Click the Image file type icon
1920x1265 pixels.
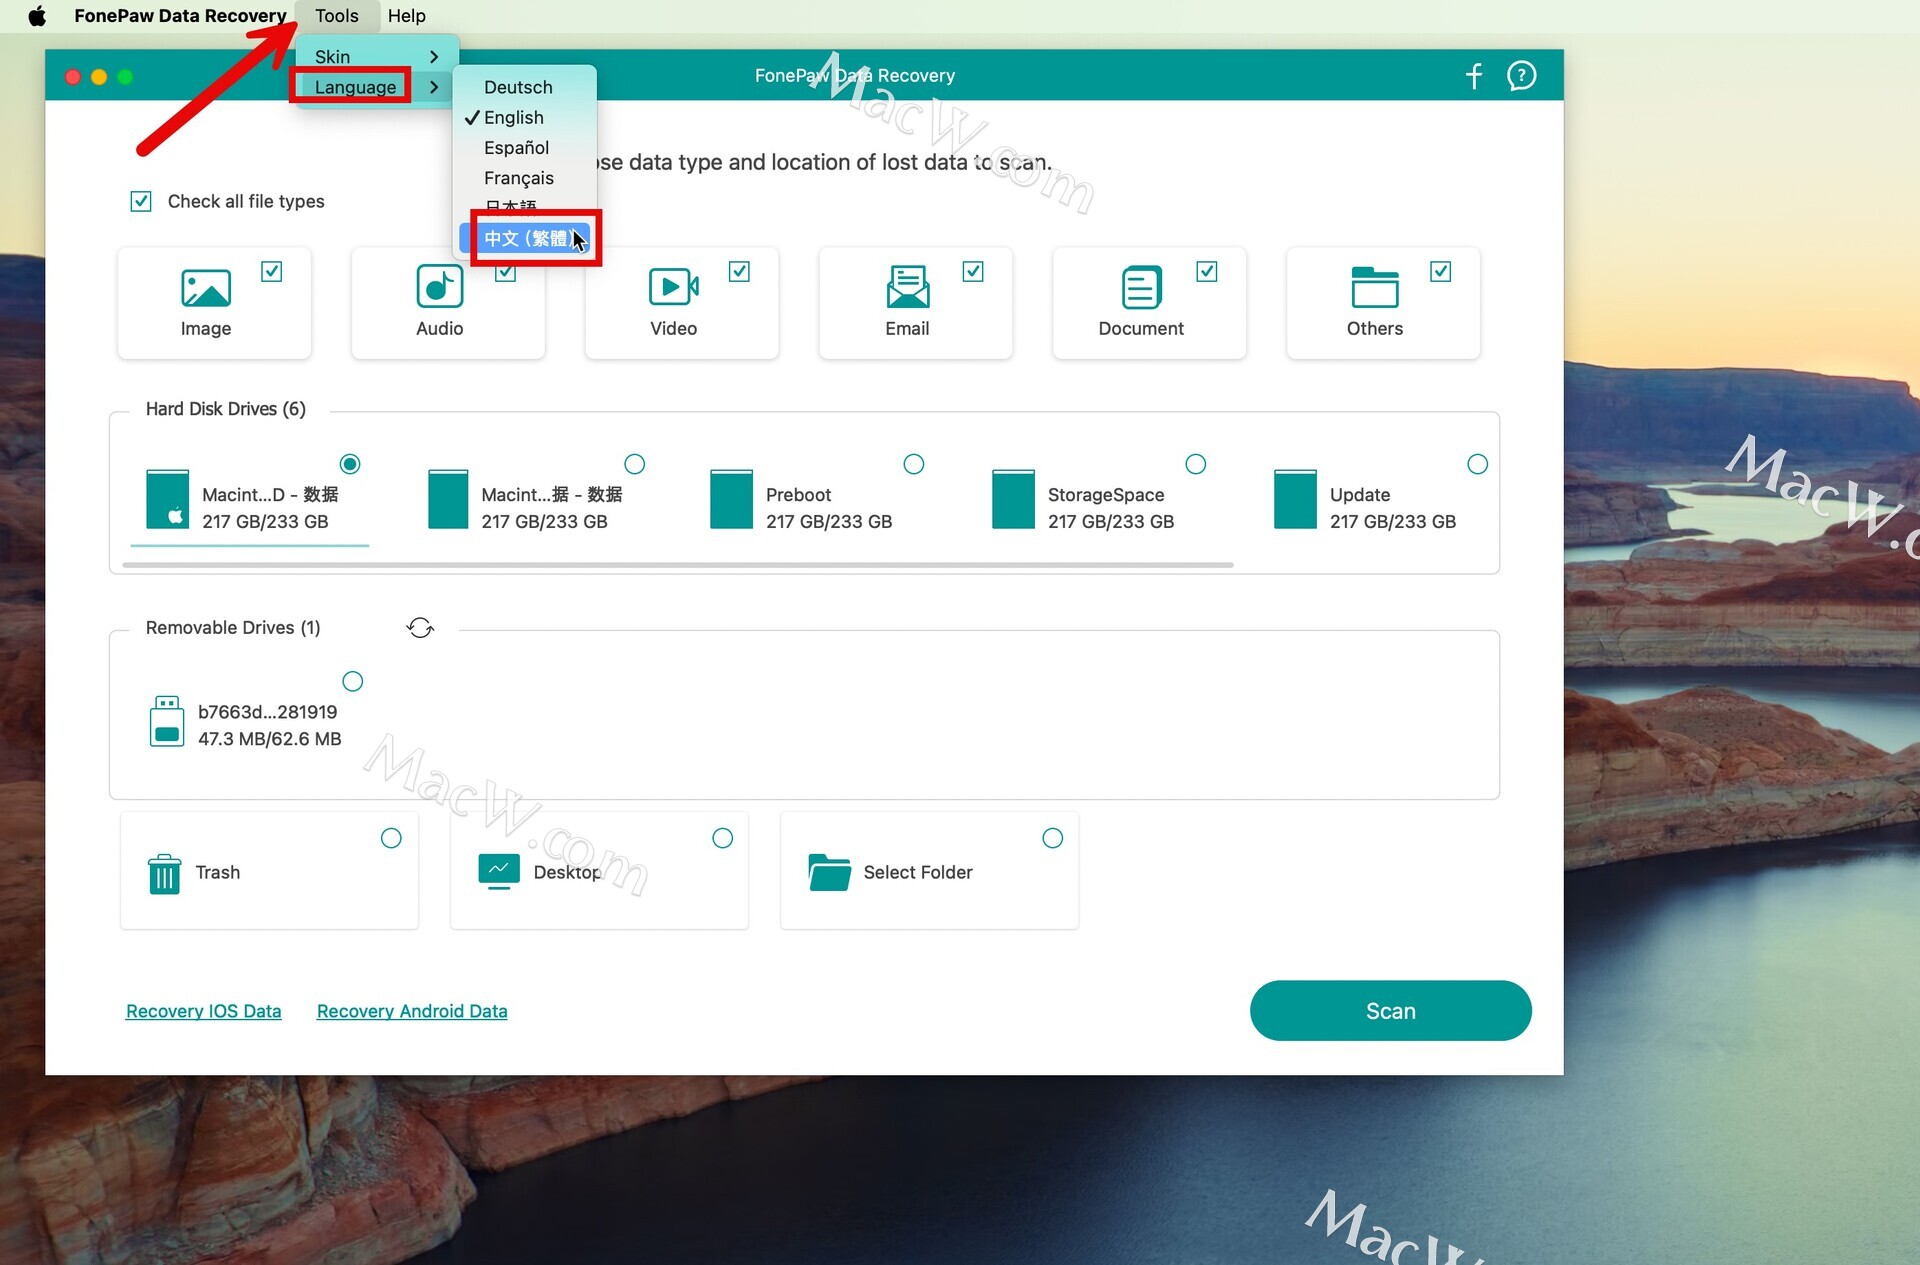[x=206, y=288]
